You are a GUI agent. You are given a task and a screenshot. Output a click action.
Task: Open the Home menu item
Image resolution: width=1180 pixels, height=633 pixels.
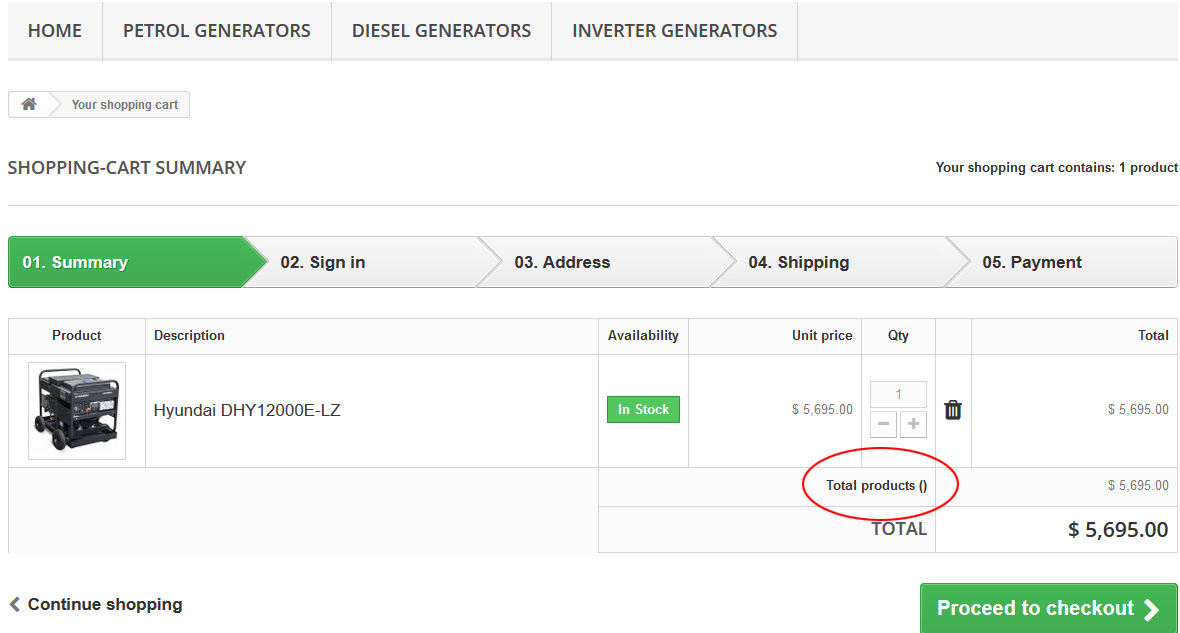55,31
